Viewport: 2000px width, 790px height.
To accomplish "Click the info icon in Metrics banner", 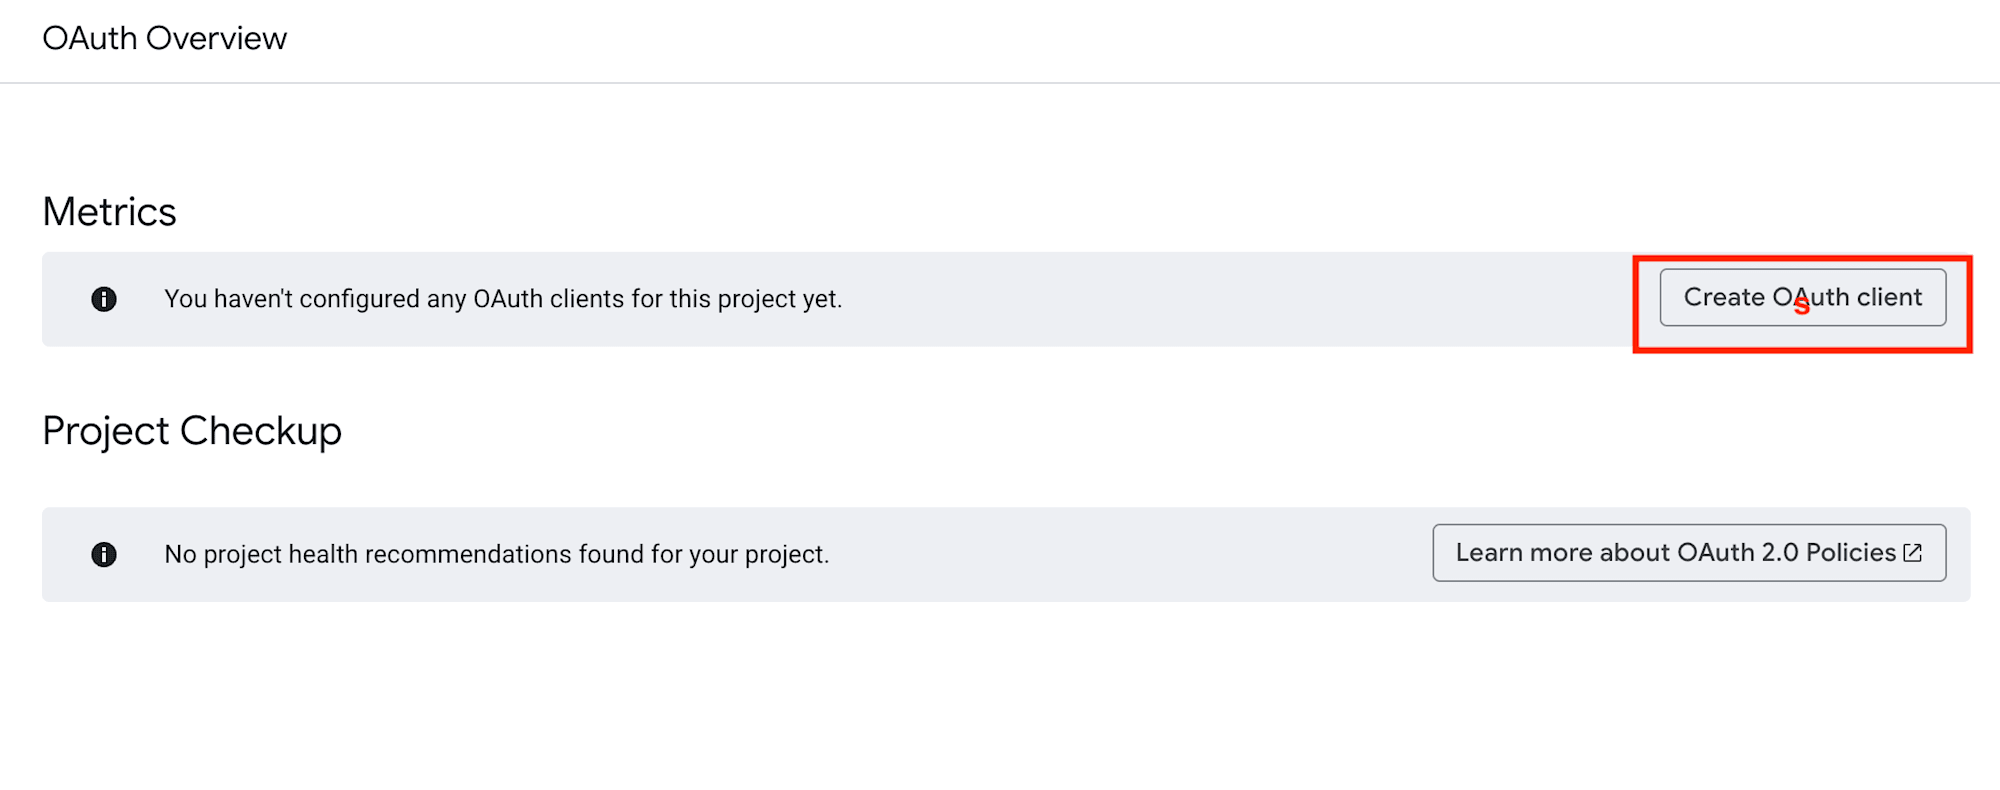I will pyautogui.click(x=104, y=299).
